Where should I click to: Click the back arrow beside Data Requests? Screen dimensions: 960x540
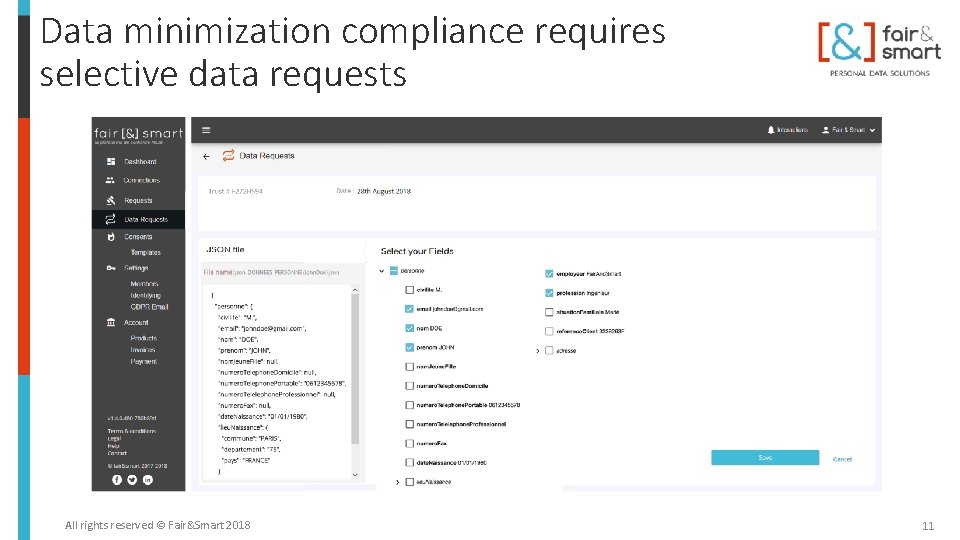tap(206, 156)
